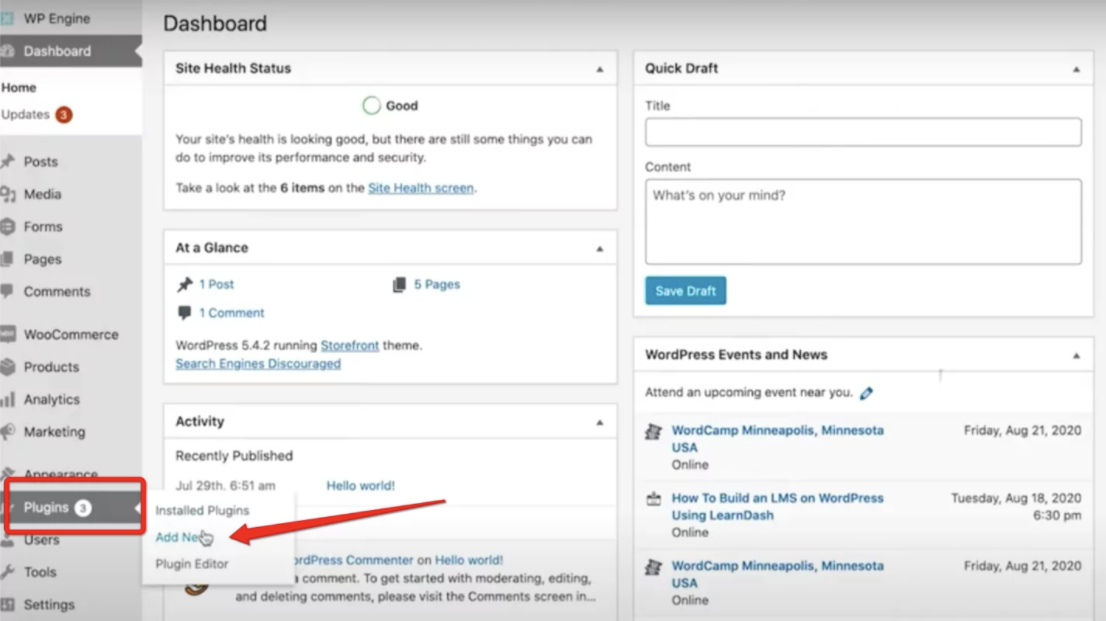
Task: Collapse the At a Glance panel
Action: pos(600,248)
